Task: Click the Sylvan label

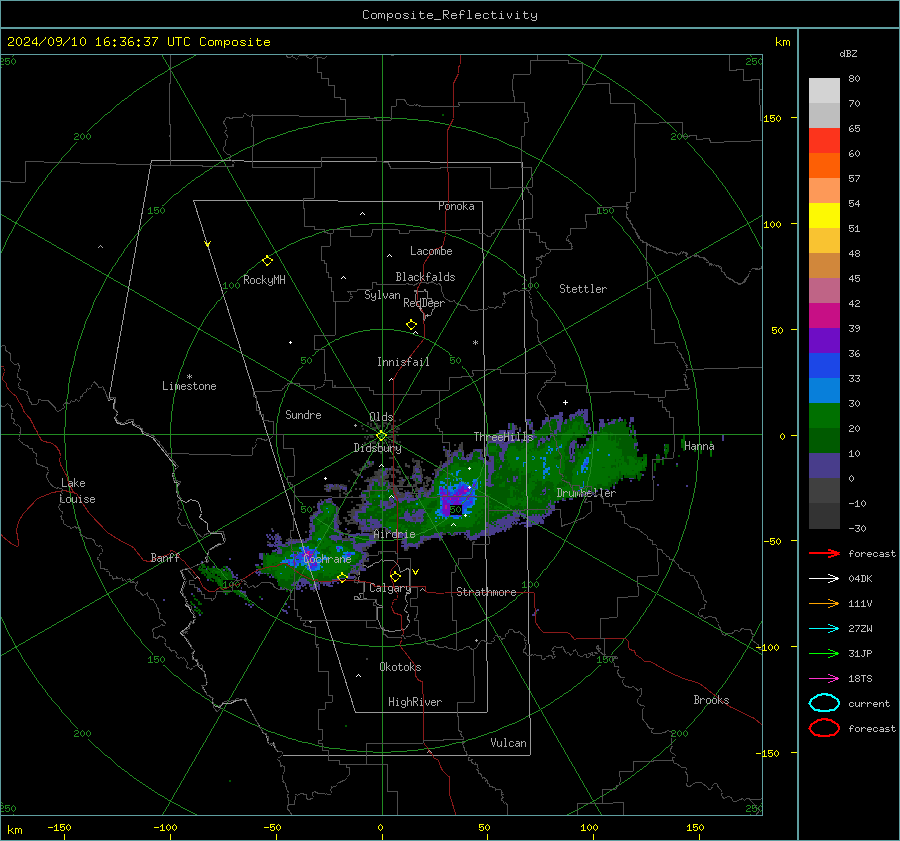Action: tap(382, 296)
